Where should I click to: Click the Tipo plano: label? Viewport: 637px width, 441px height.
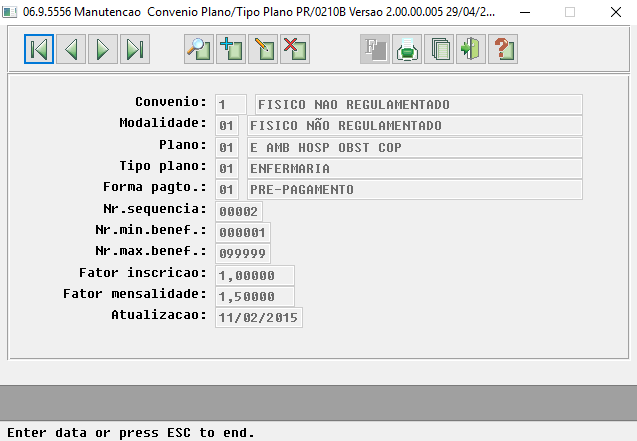pos(163,166)
